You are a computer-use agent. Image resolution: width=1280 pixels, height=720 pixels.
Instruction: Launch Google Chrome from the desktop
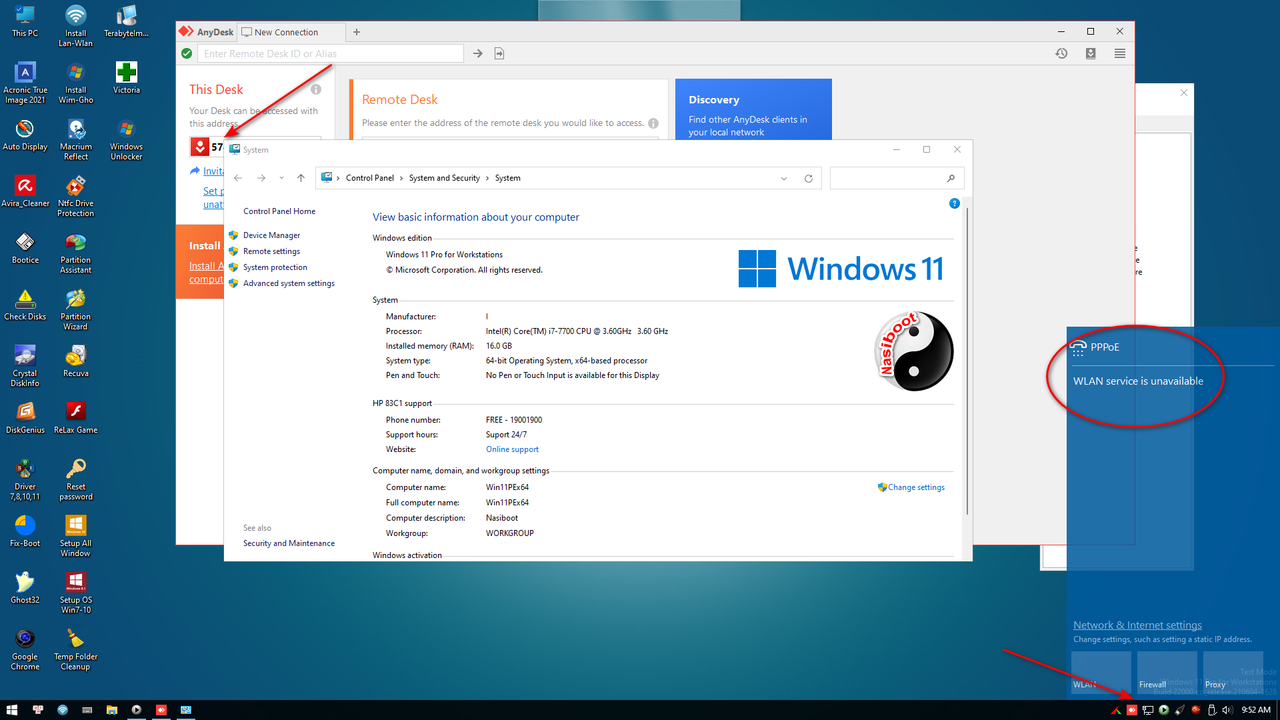click(x=25, y=650)
